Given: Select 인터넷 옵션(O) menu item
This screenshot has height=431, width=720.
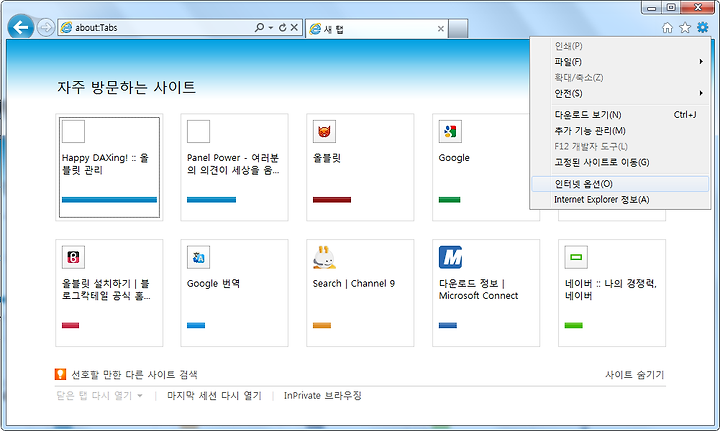Looking at the screenshot, I should click(620, 184).
